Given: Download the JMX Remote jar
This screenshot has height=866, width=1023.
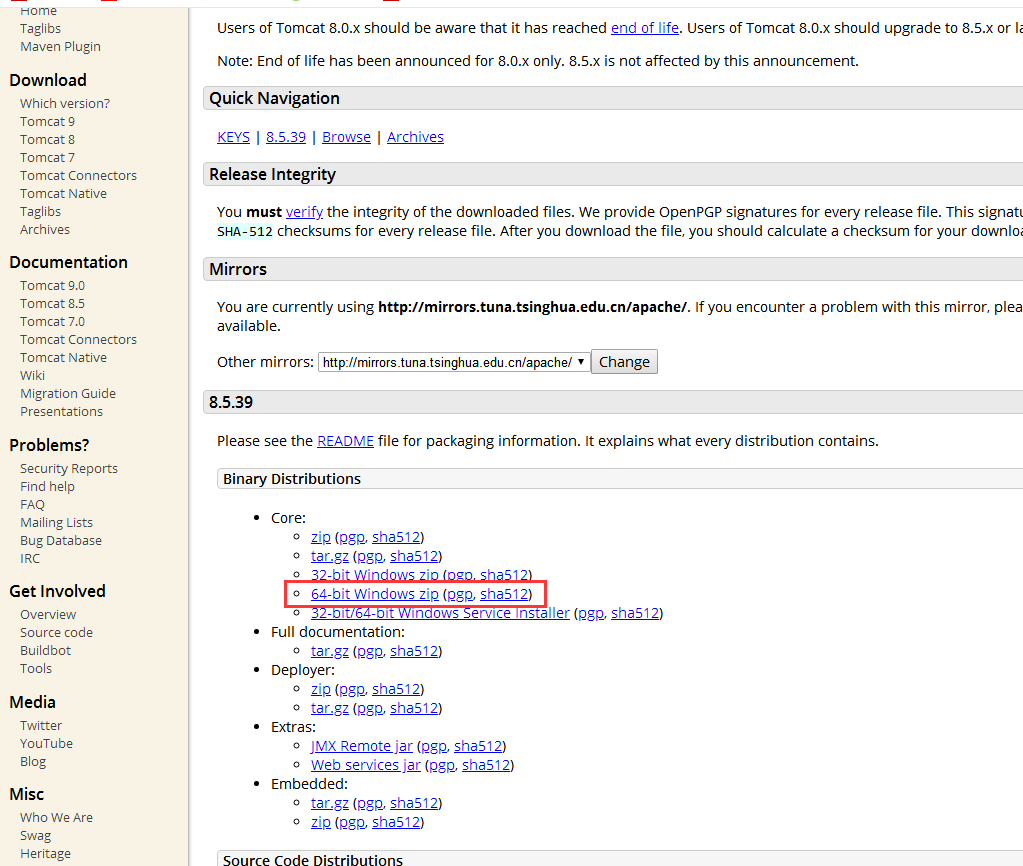Looking at the screenshot, I should (x=361, y=746).
